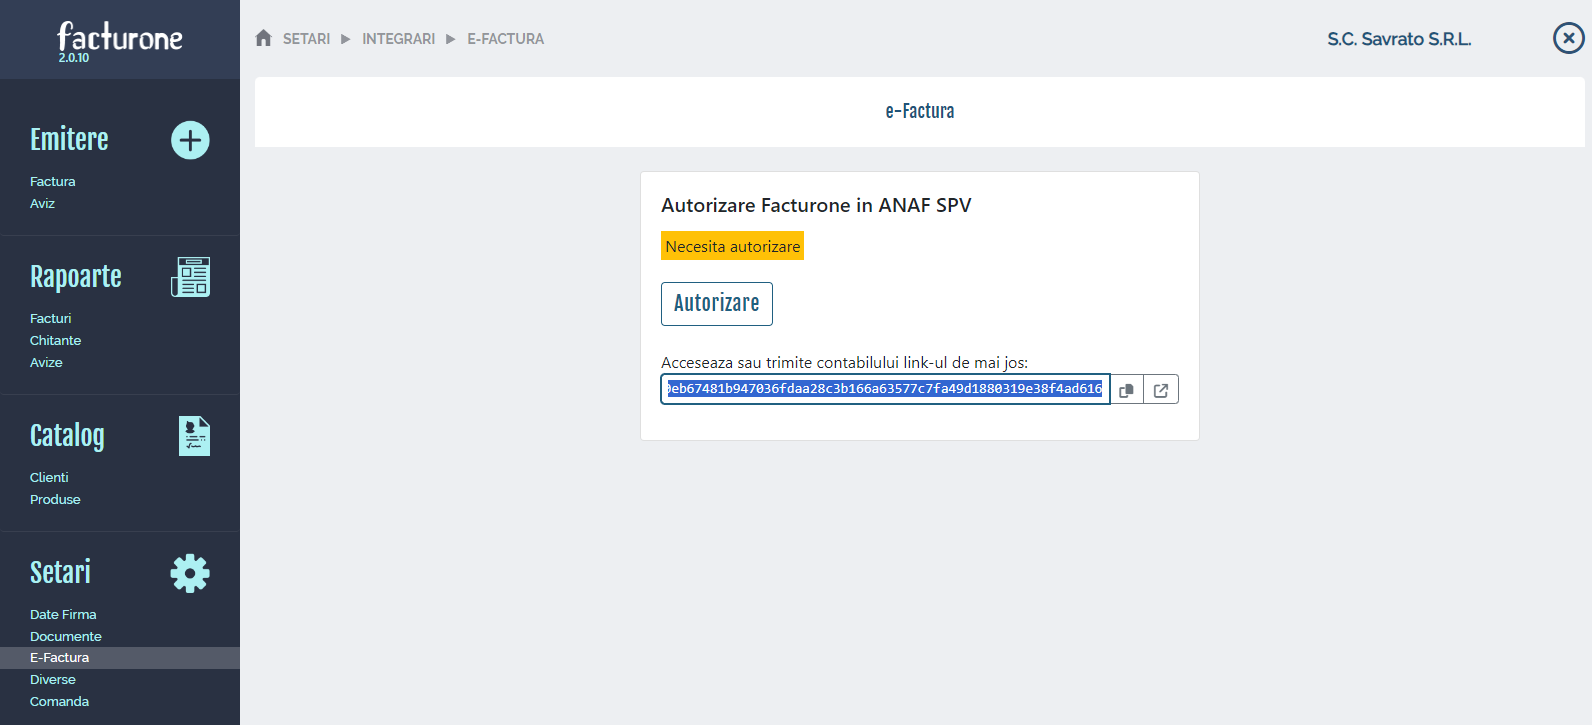Open Comanda settings
The height and width of the screenshot is (725, 1592).
59,702
